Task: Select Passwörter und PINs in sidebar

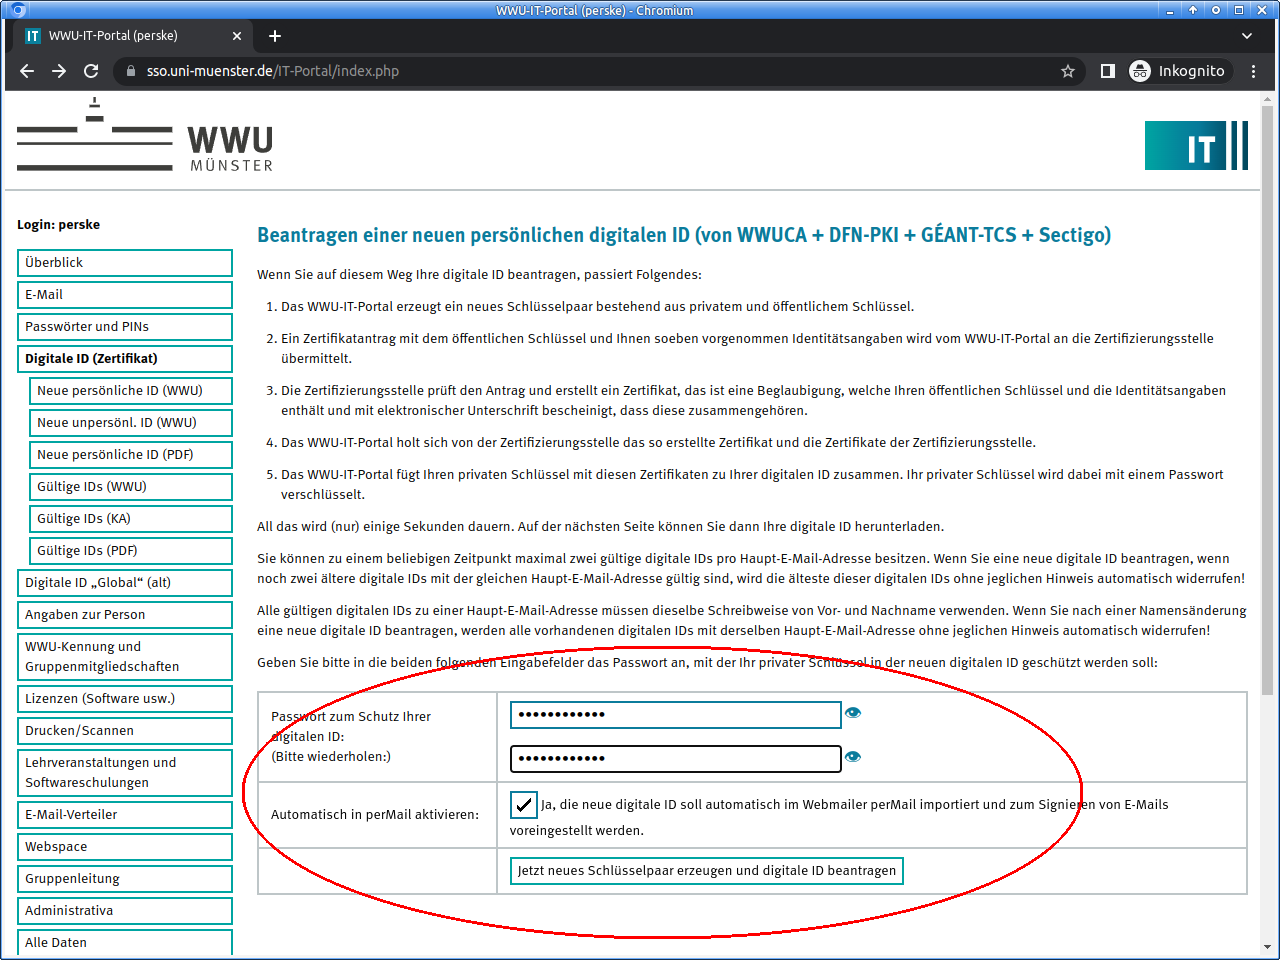Action: (124, 327)
